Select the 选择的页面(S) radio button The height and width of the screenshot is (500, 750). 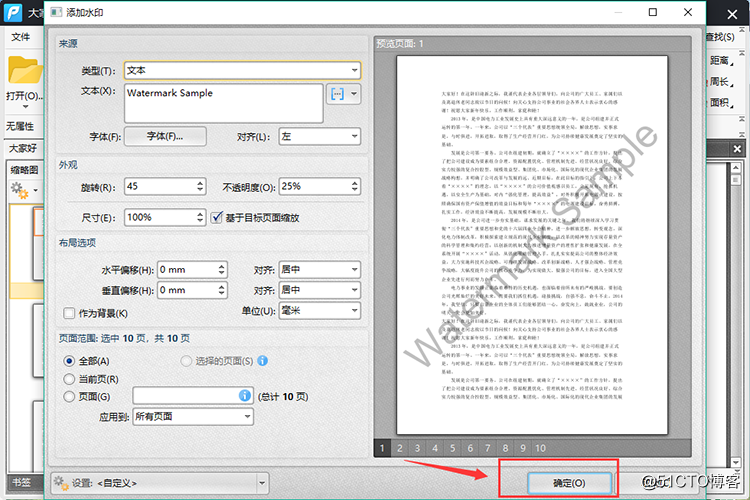186,361
